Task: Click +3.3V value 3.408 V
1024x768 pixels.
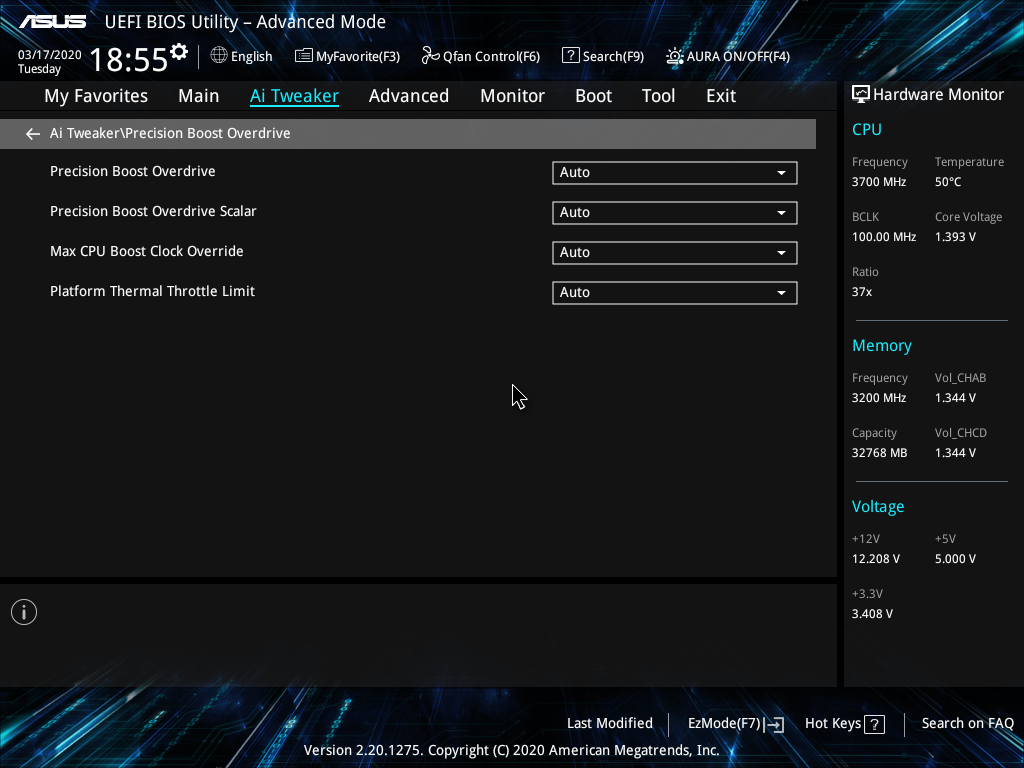Action: 872,614
